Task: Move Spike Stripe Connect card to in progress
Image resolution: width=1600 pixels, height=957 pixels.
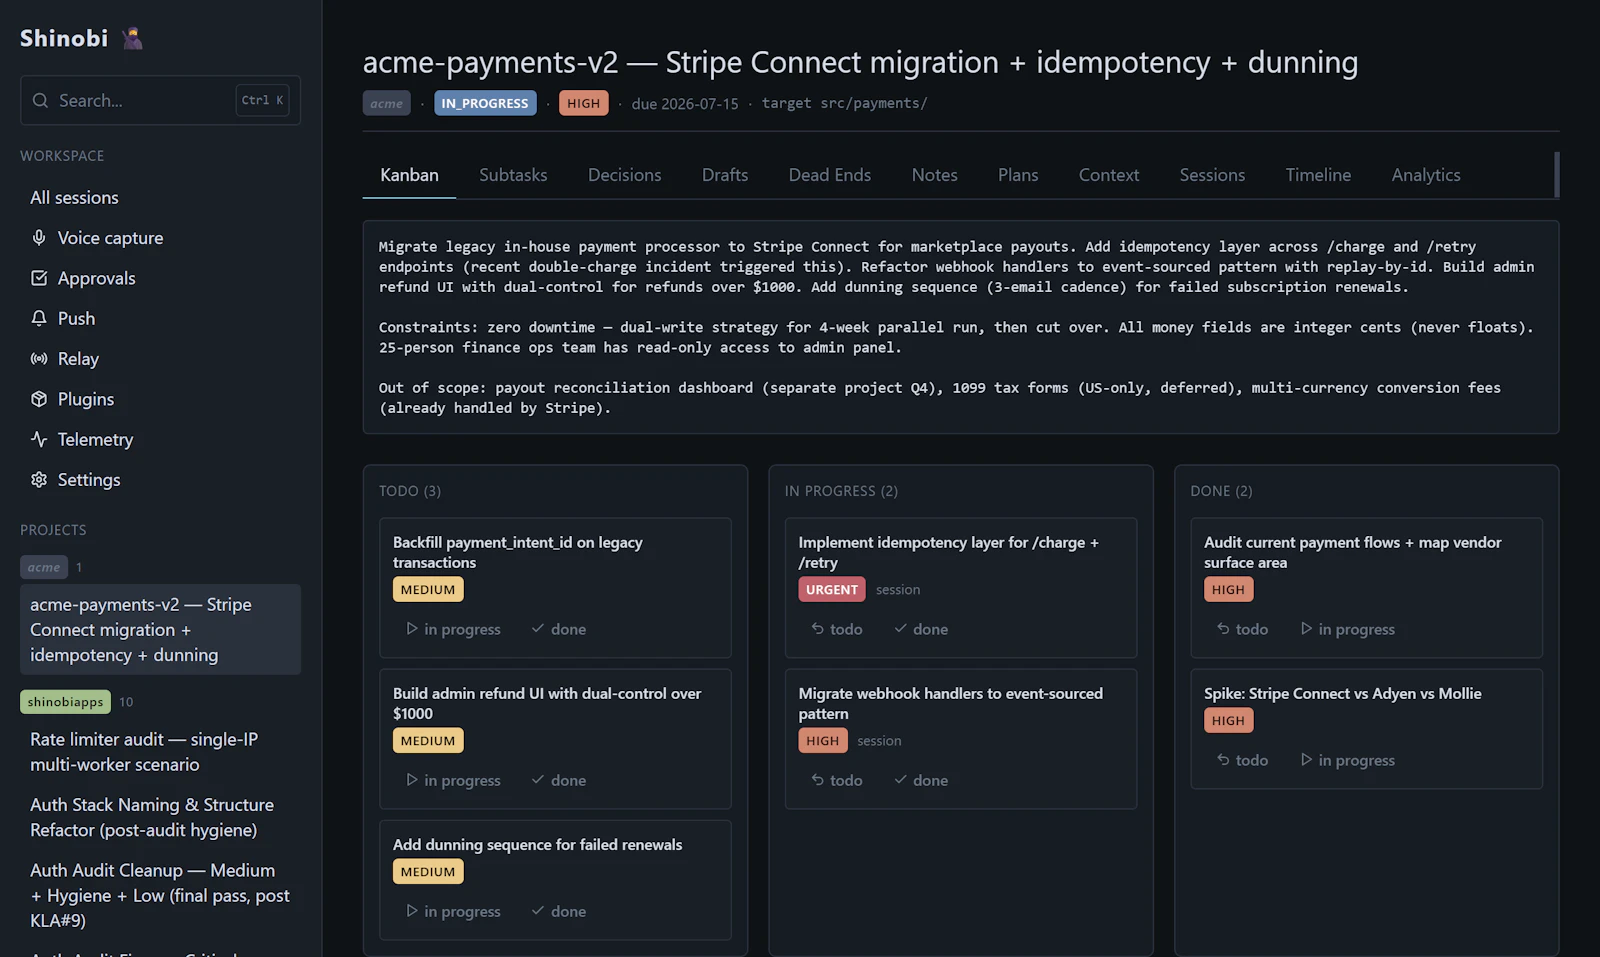Action: pos(1347,760)
